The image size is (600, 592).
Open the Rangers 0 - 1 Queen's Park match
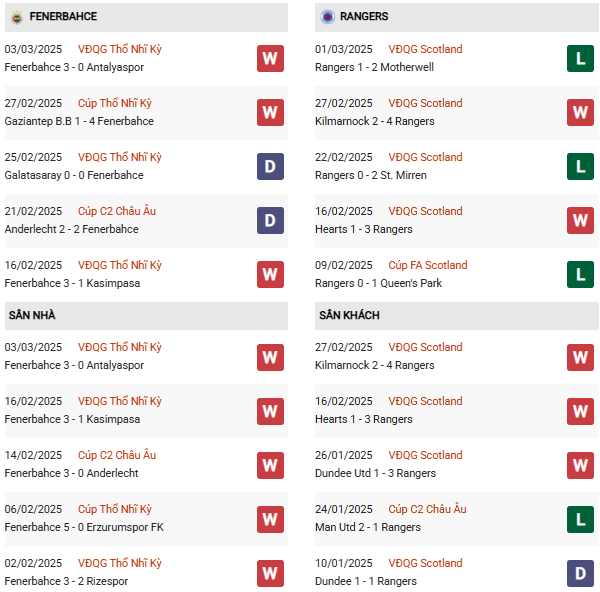pyautogui.click(x=378, y=283)
